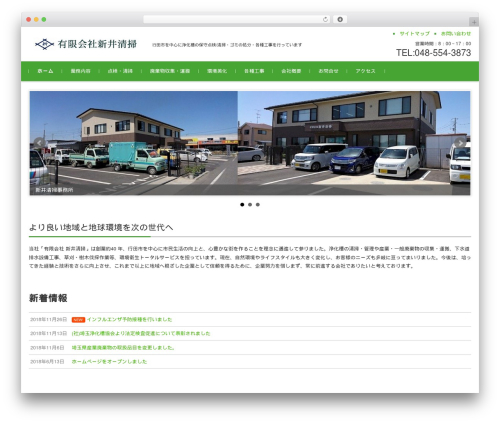Image resolution: width=500 pixels, height=423 pixels.
Task: Click date 2018年6月13日
Action: [x=47, y=362]
